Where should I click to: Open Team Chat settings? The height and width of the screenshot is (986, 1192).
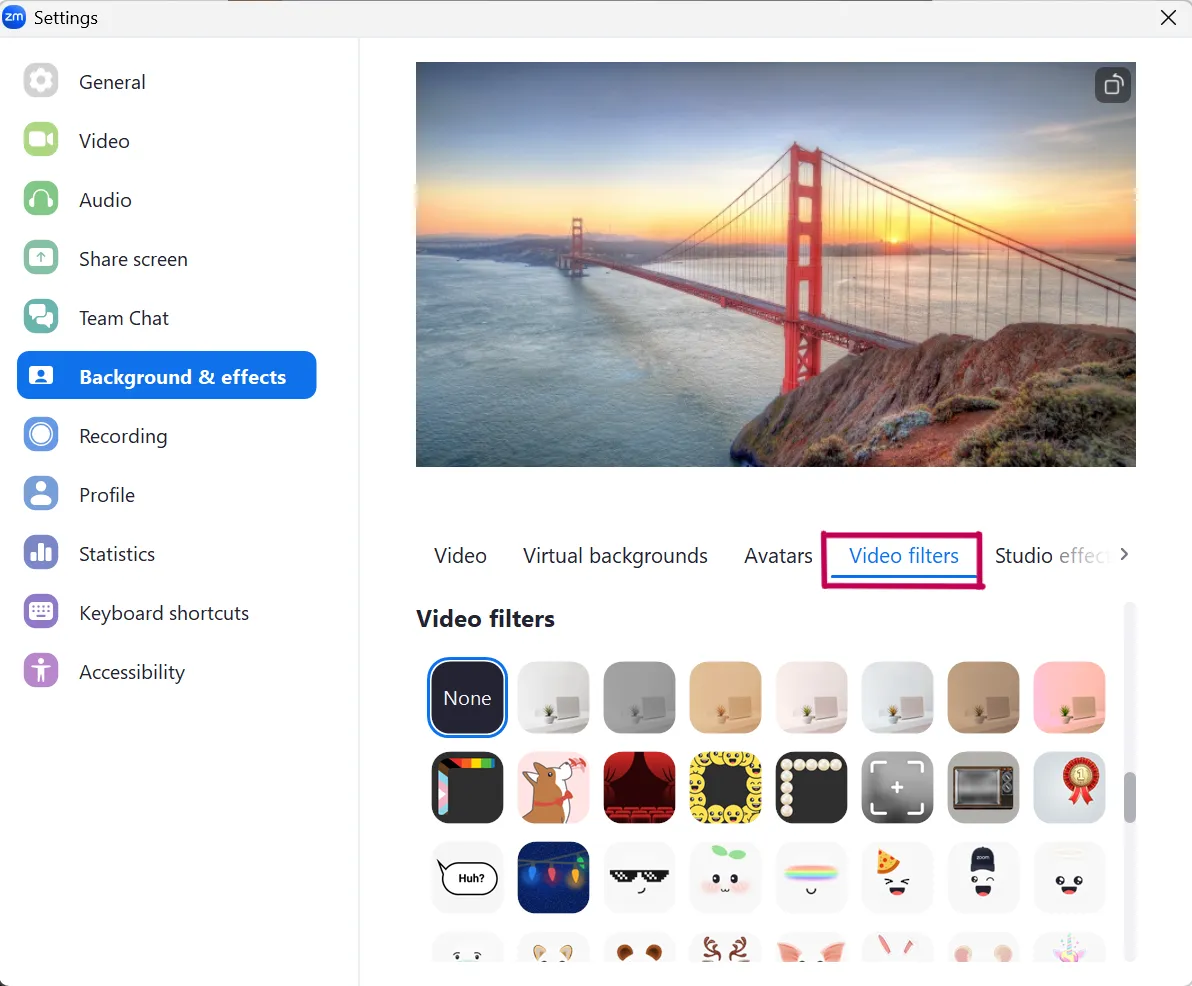coord(124,318)
